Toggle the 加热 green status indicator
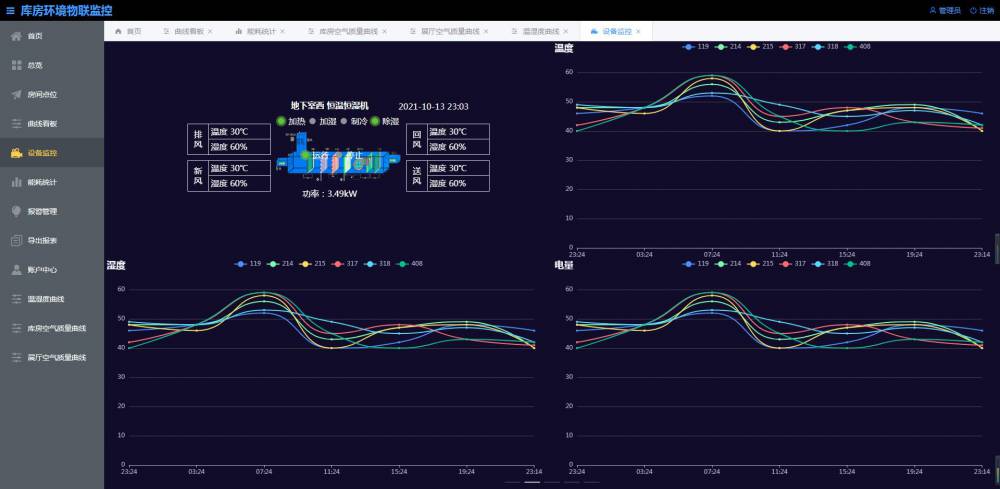1000x489 pixels. [281, 121]
